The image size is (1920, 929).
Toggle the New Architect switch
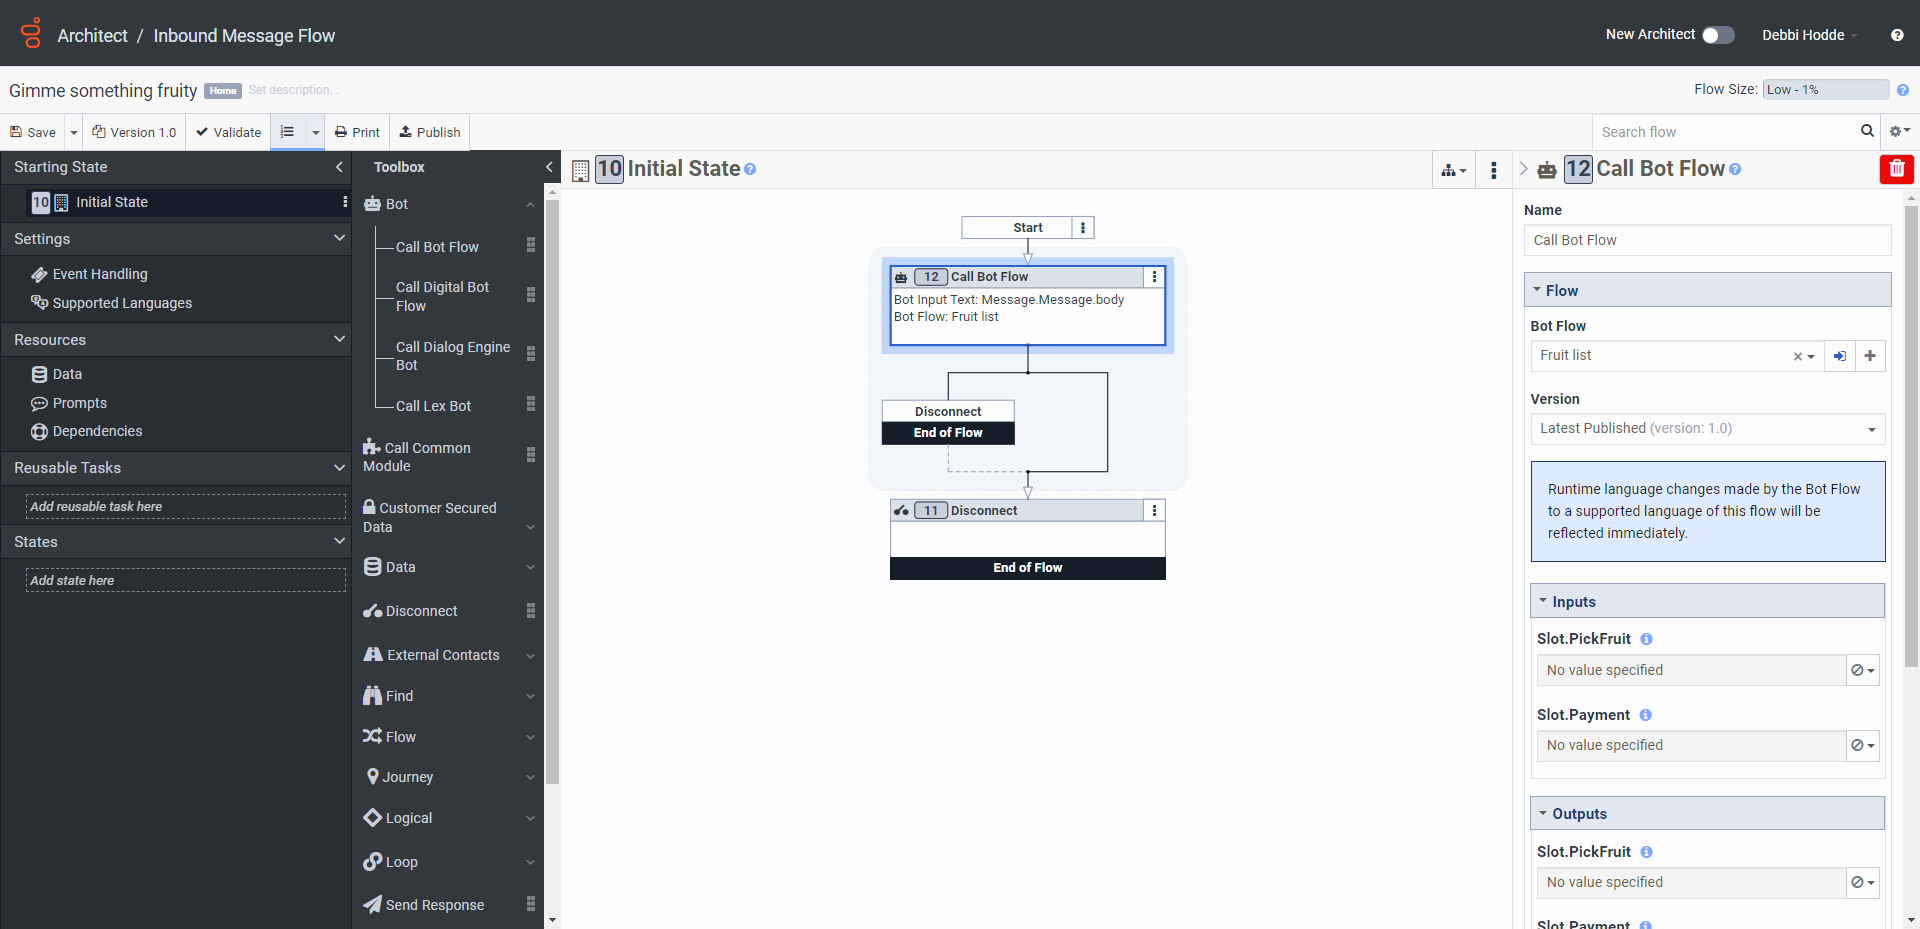click(1717, 35)
